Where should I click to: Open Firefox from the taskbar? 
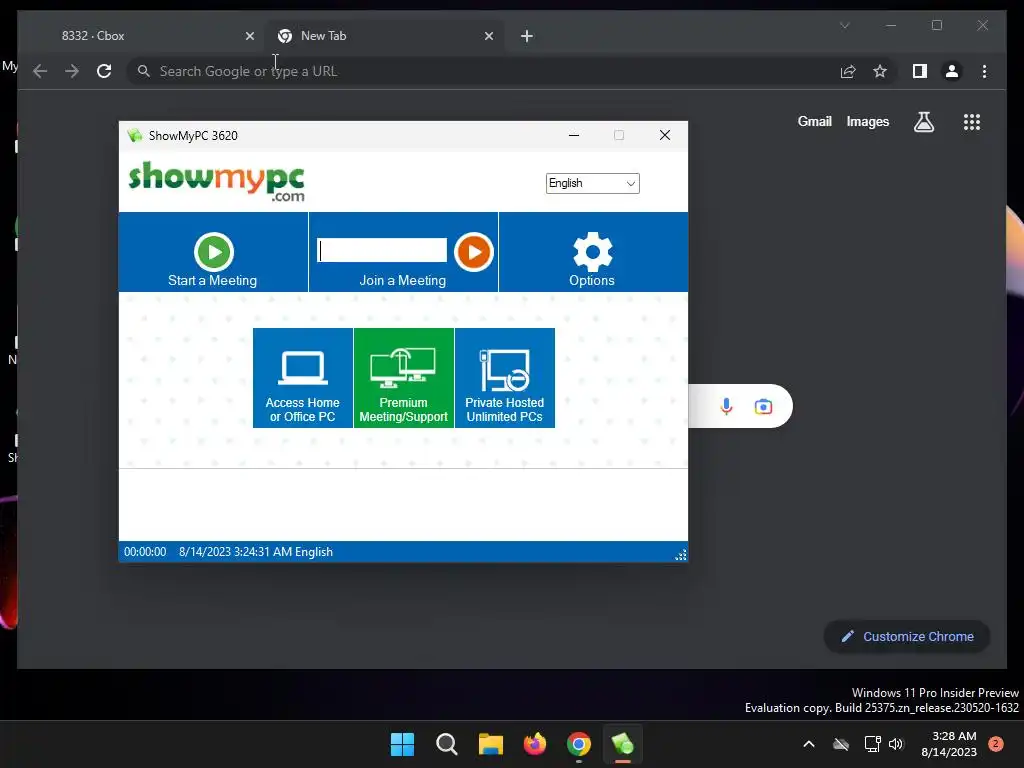(535, 744)
